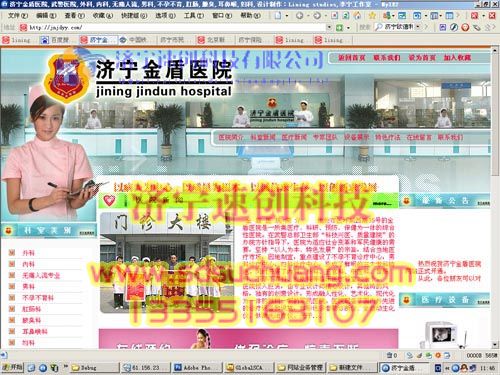
Task: Click the Home icon in browser toolbar
Action: [357, 15]
